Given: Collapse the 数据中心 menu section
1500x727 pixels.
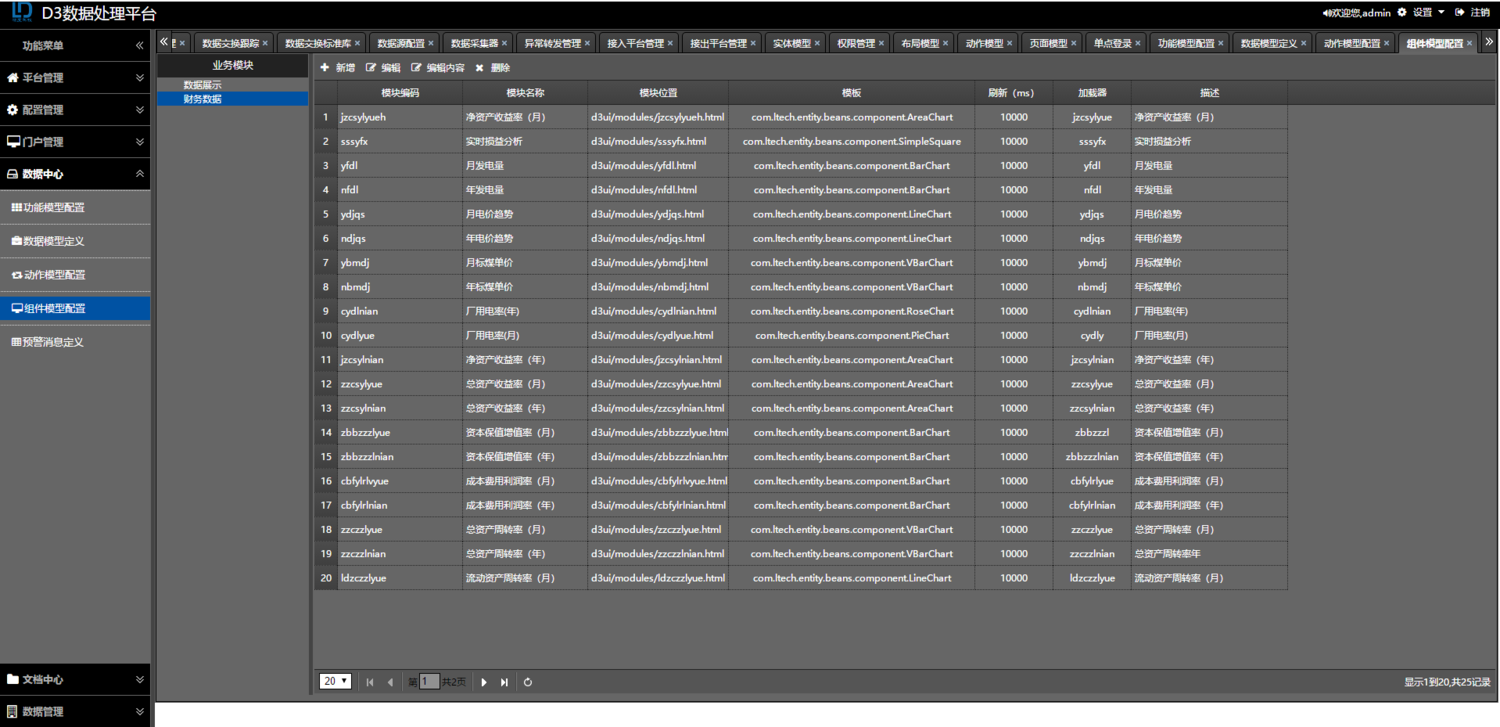Looking at the screenshot, I should click(140, 174).
